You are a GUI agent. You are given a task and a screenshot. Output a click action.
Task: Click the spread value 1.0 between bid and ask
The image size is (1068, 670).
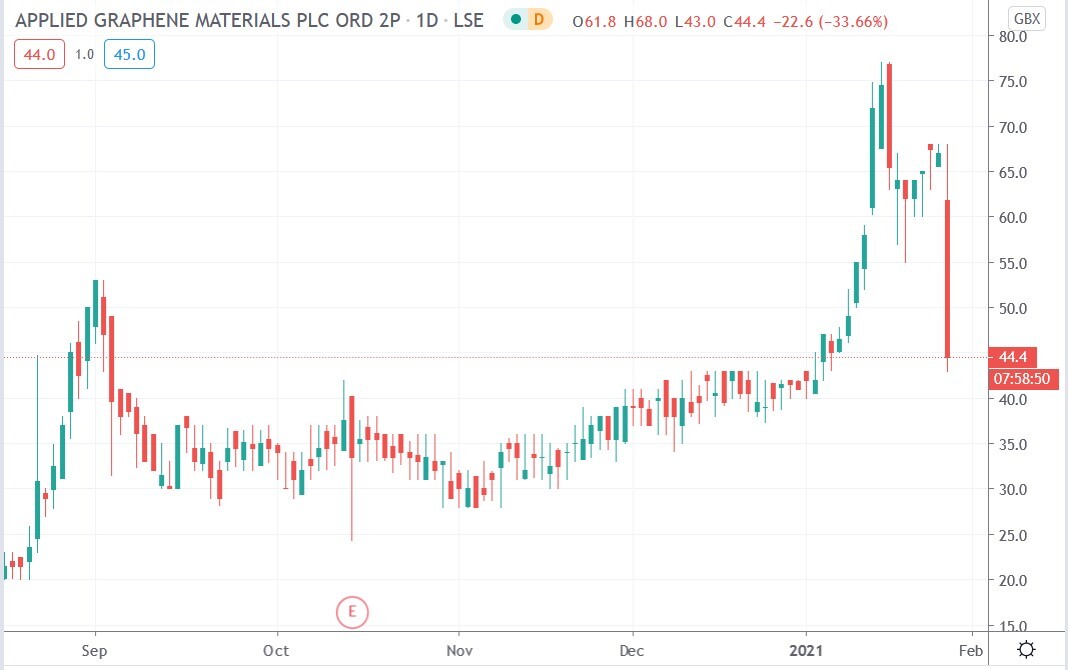pos(83,56)
